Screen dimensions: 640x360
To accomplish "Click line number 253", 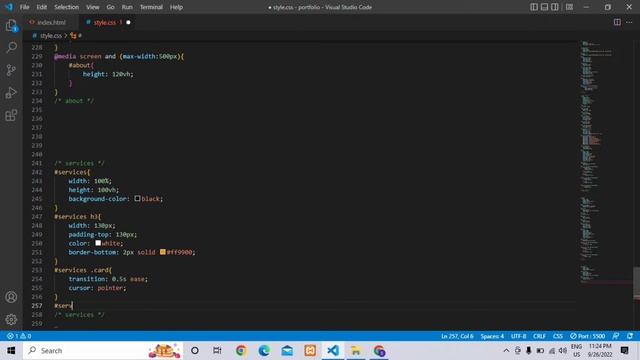I will [x=37, y=270].
